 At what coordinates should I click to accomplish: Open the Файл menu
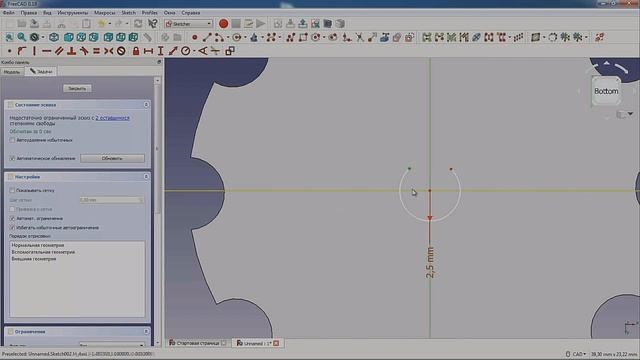pos(9,13)
